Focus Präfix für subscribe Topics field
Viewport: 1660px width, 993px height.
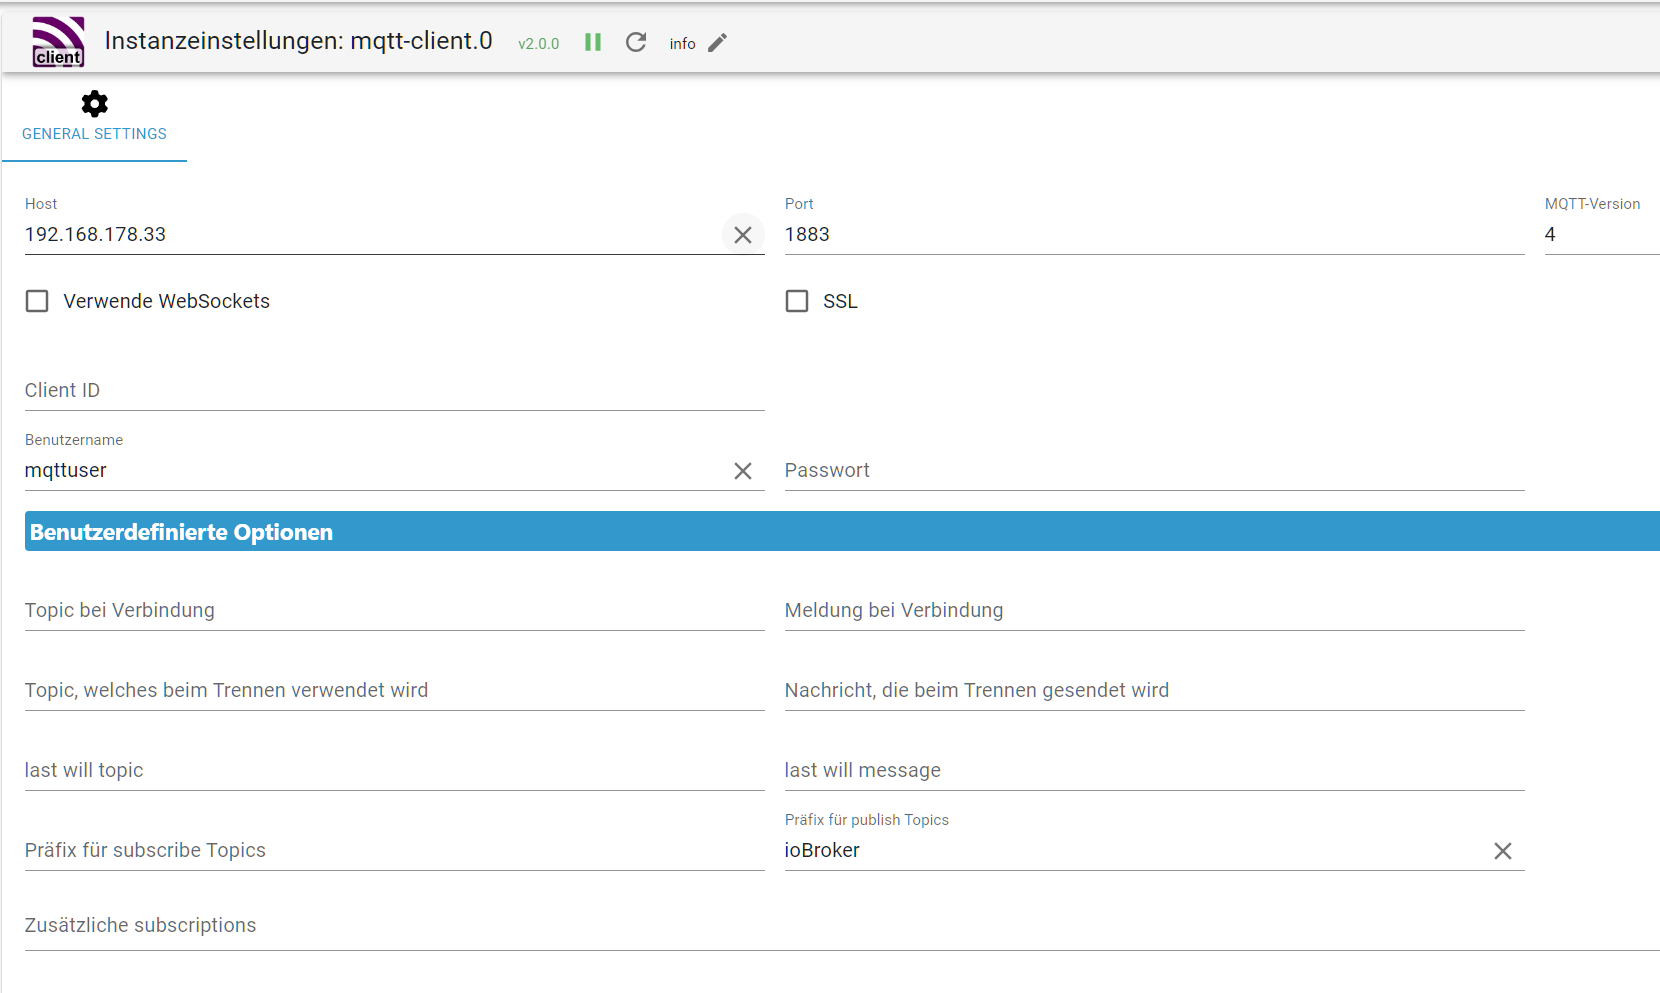[395, 851]
